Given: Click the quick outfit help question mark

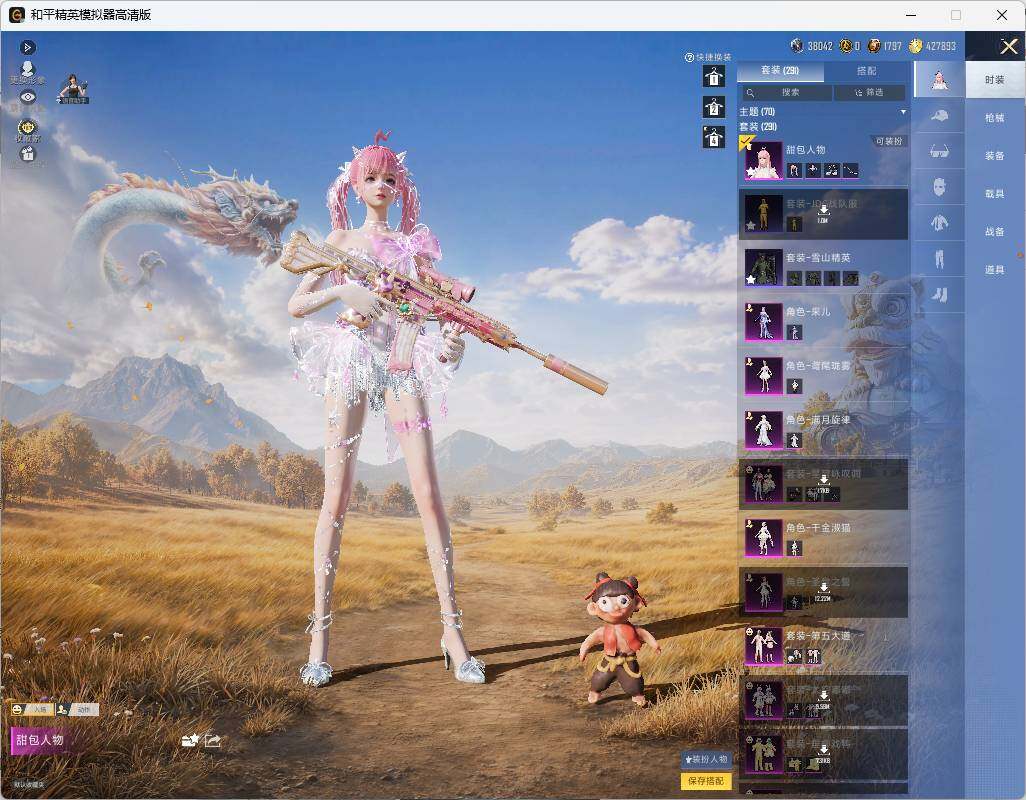Looking at the screenshot, I should (x=689, y=58).
